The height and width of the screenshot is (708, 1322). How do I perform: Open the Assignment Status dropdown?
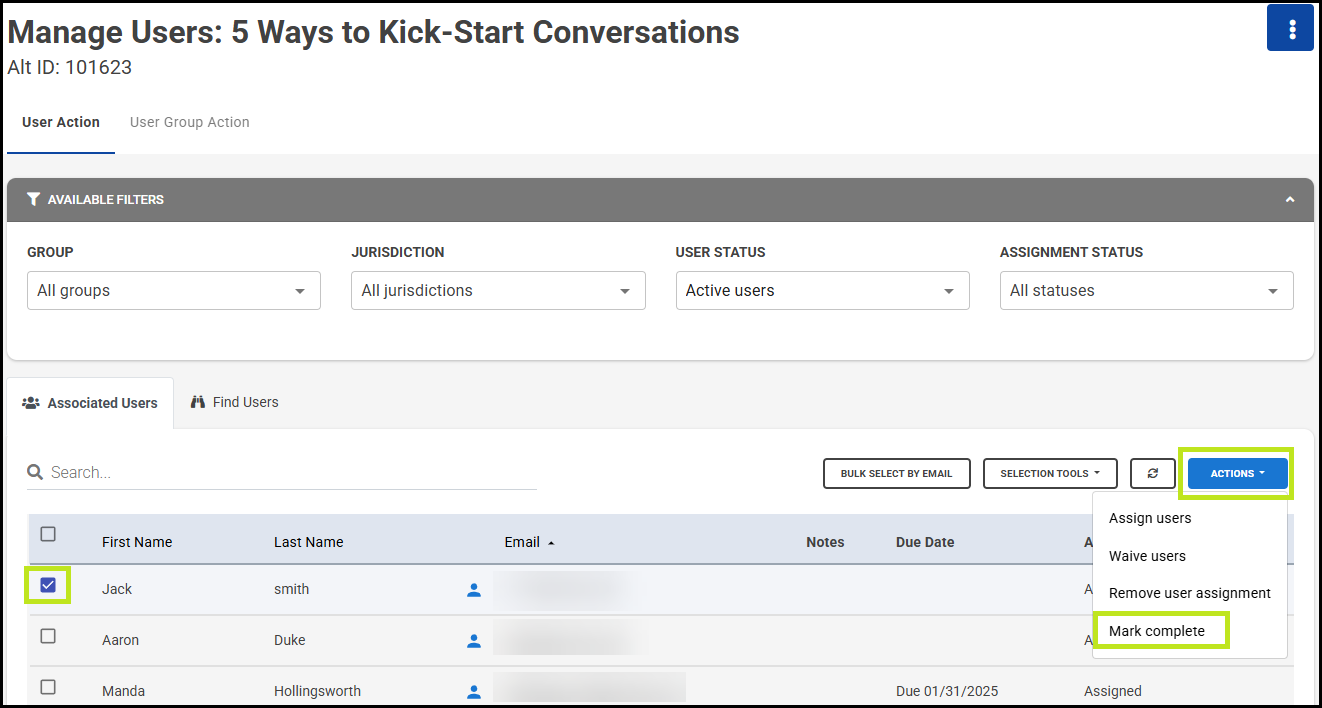tap(1145, 291)
